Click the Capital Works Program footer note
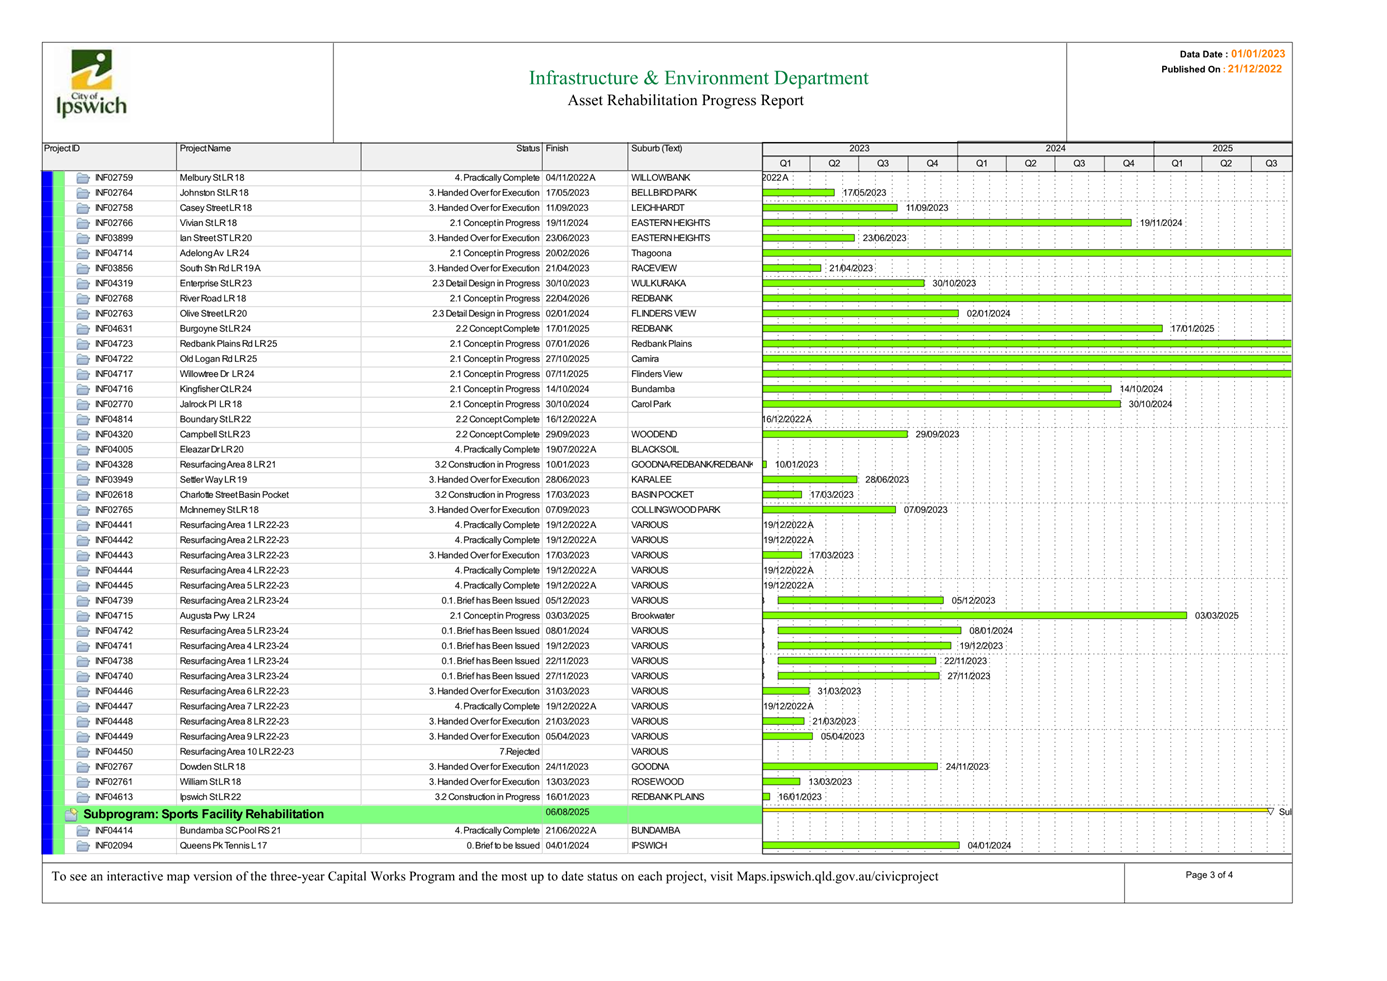The height and width of the screenshot is (981, 1387). 495,876
